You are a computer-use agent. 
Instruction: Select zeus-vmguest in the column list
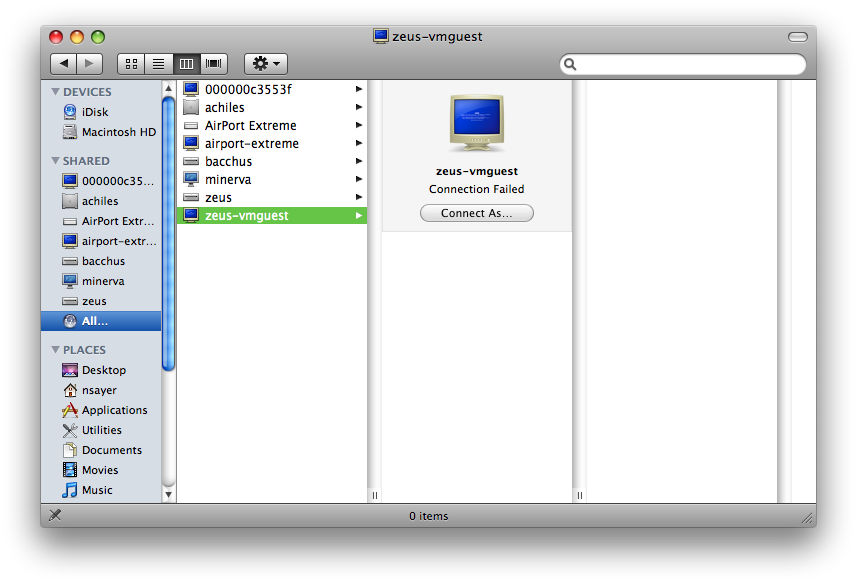tap(272, 215)
